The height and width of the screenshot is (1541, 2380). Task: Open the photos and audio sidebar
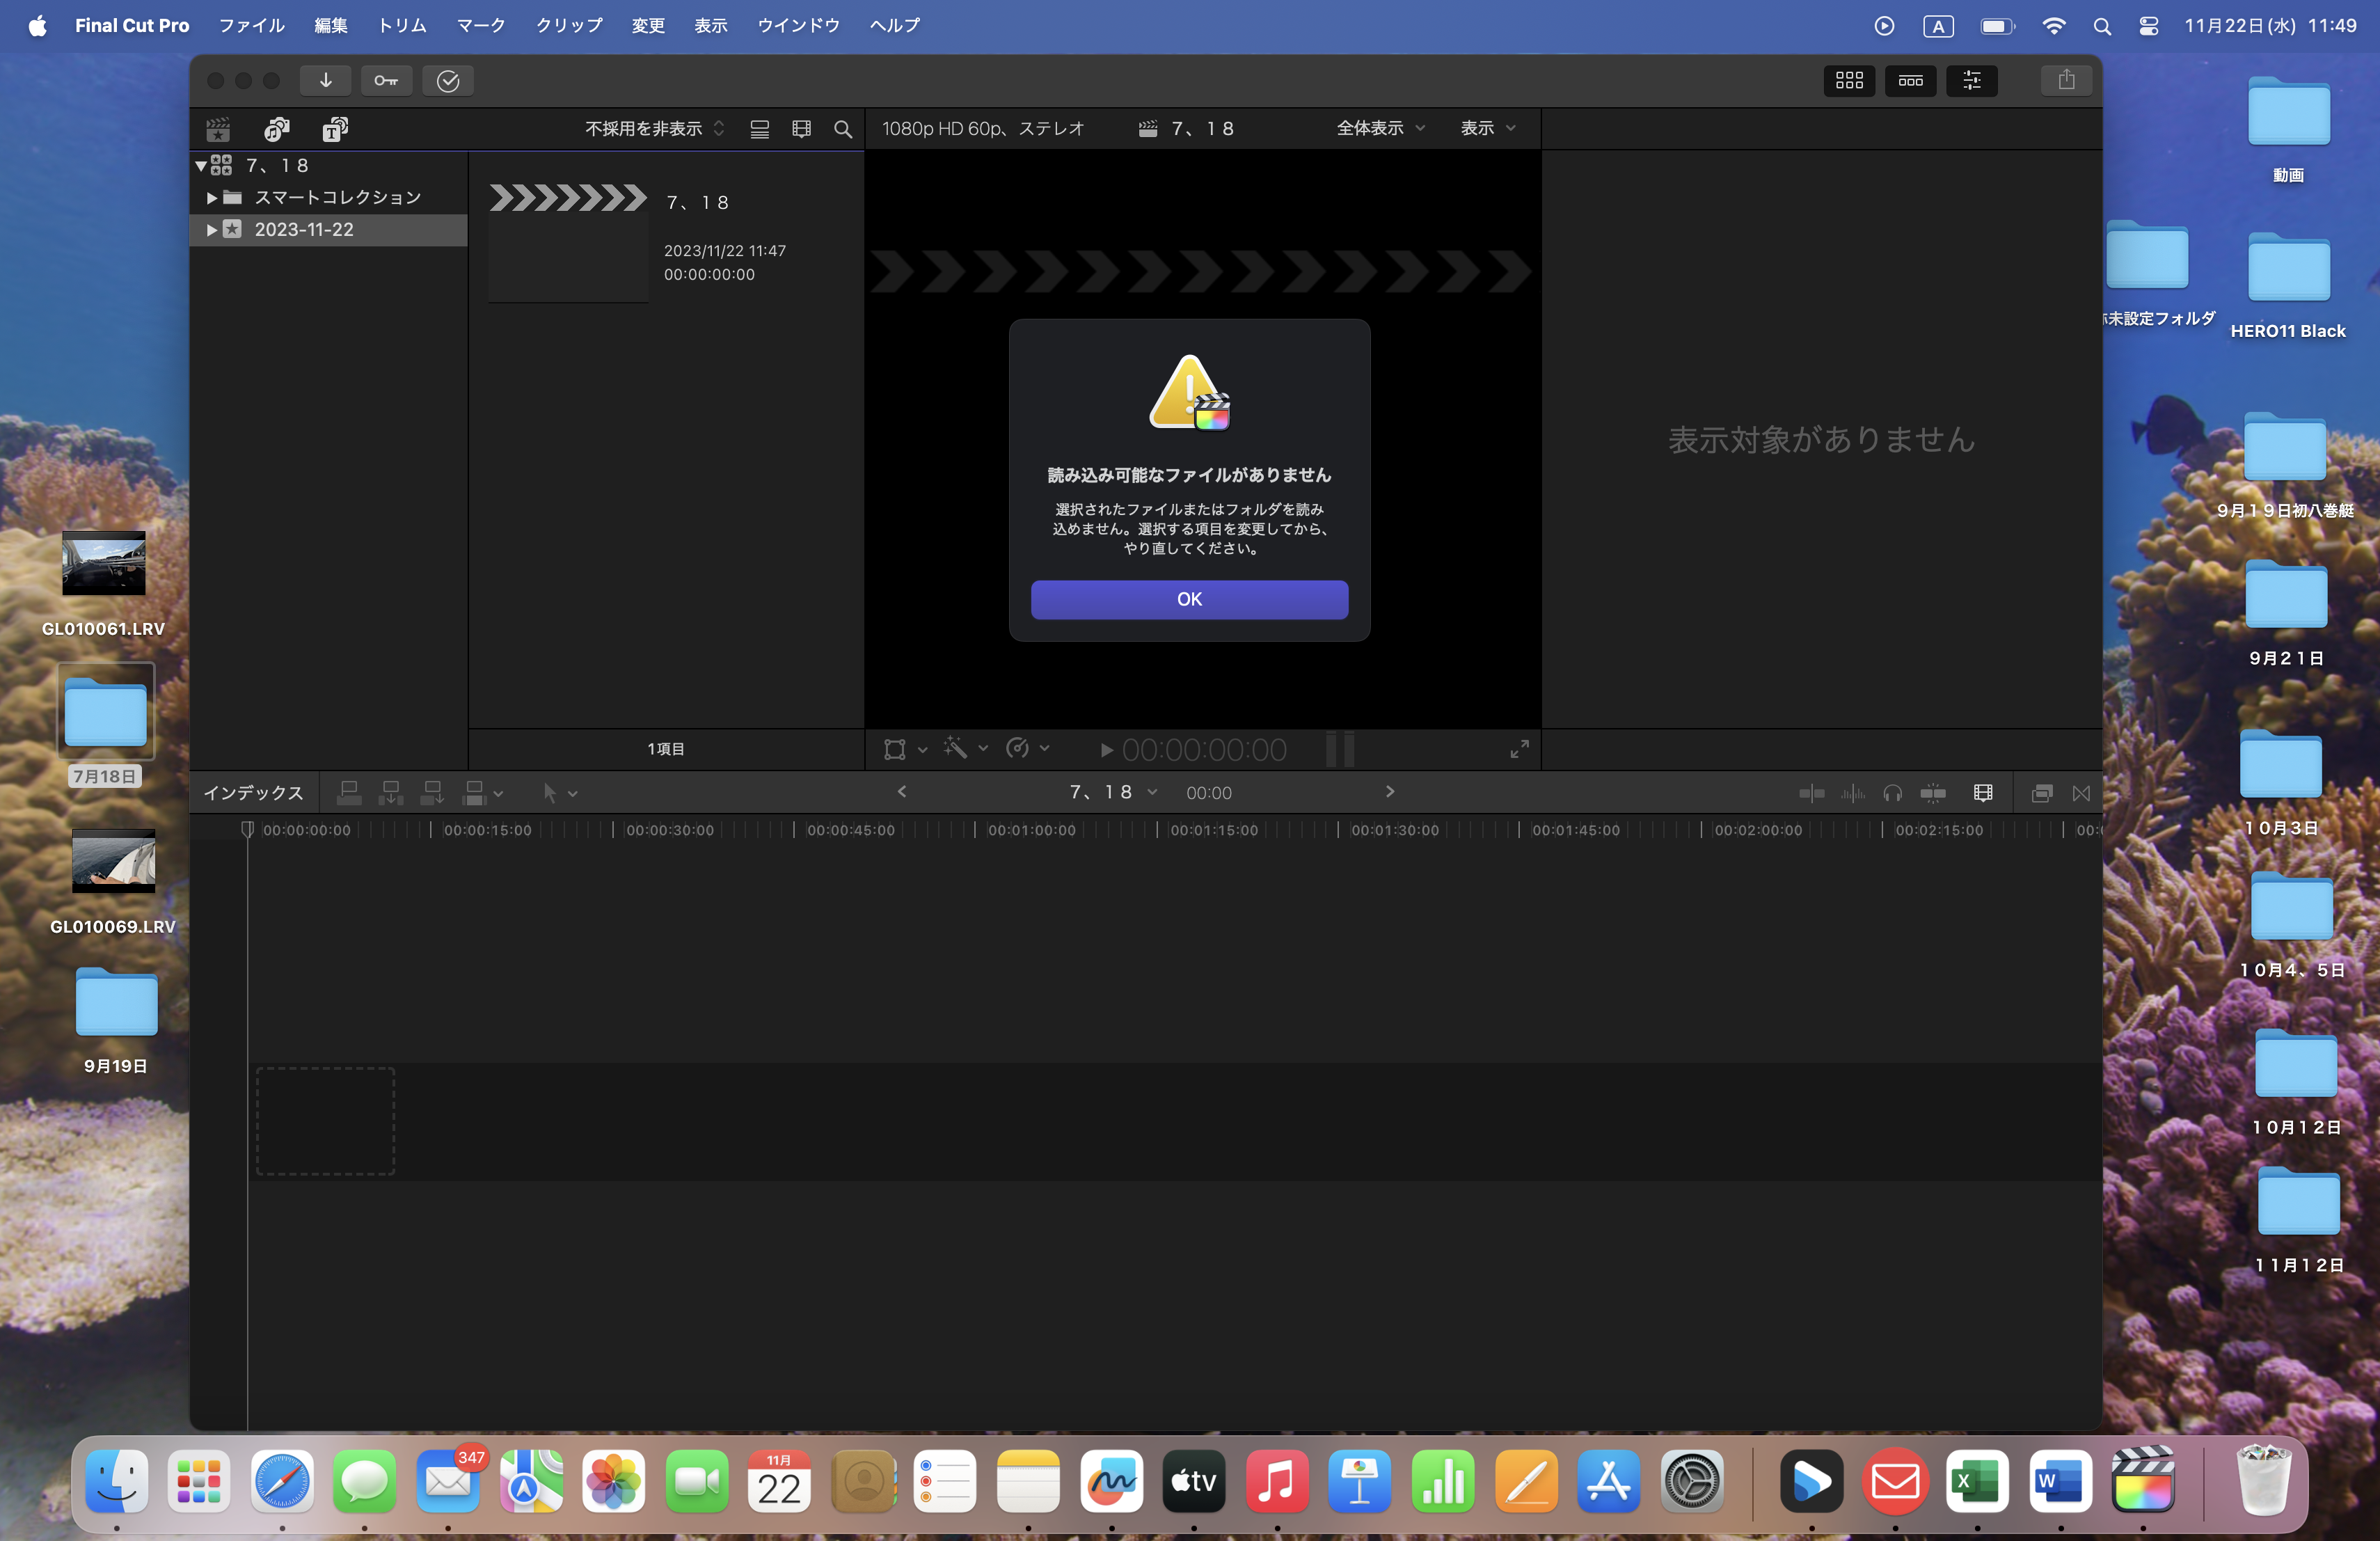276,129
